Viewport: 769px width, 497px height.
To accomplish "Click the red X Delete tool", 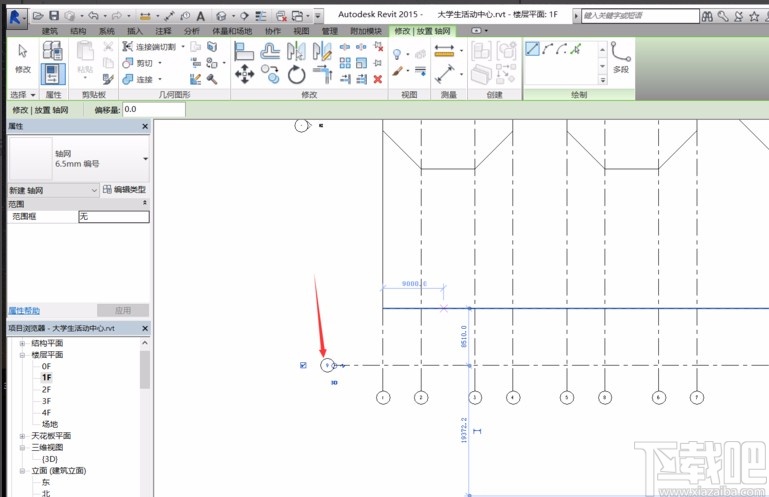I will point(378,79).
